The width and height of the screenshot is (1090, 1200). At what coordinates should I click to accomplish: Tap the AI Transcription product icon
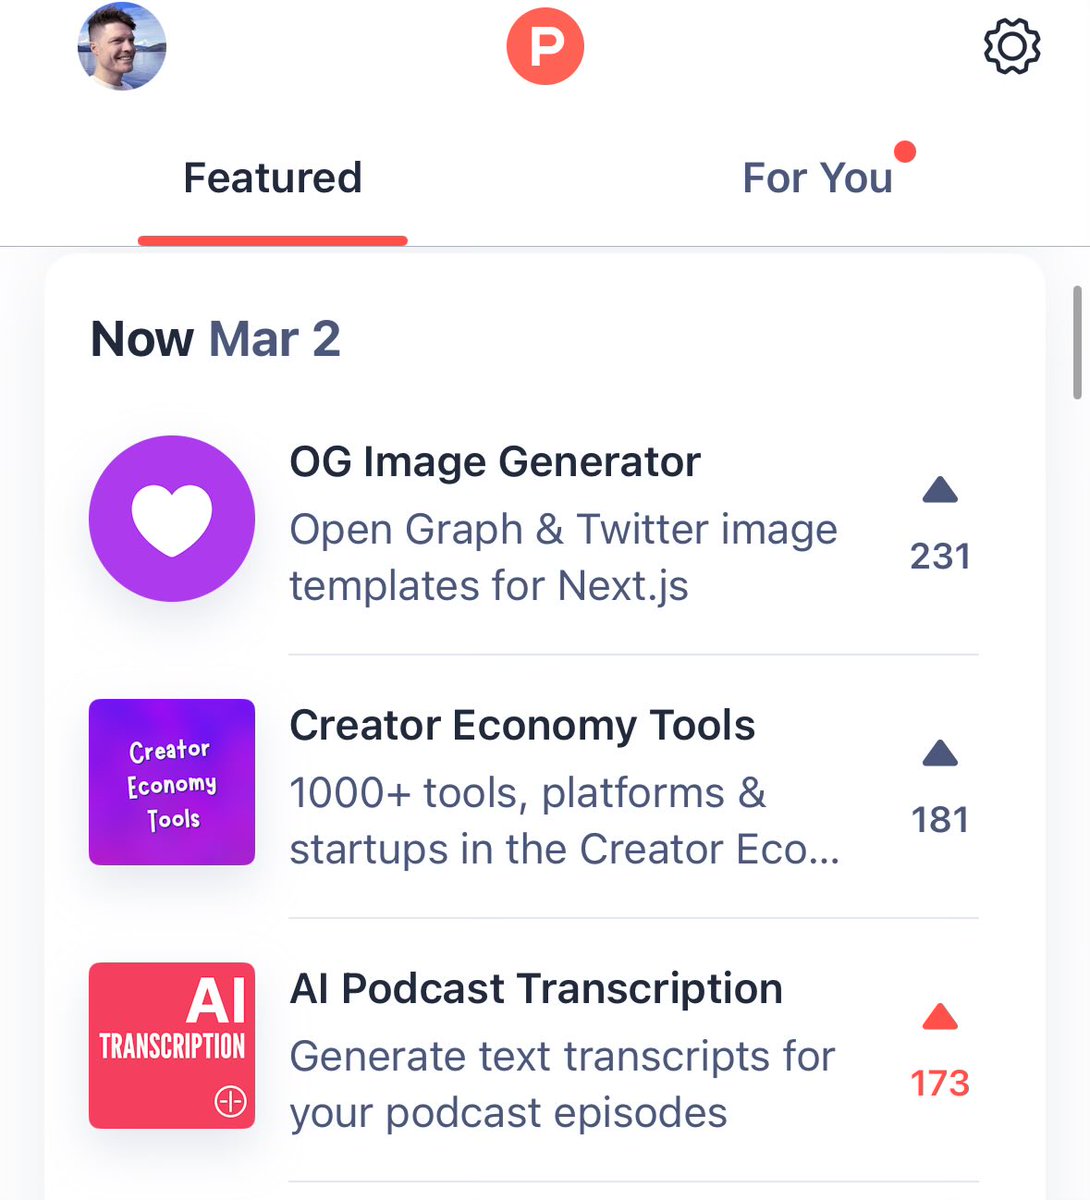[x=172, y=1045]
